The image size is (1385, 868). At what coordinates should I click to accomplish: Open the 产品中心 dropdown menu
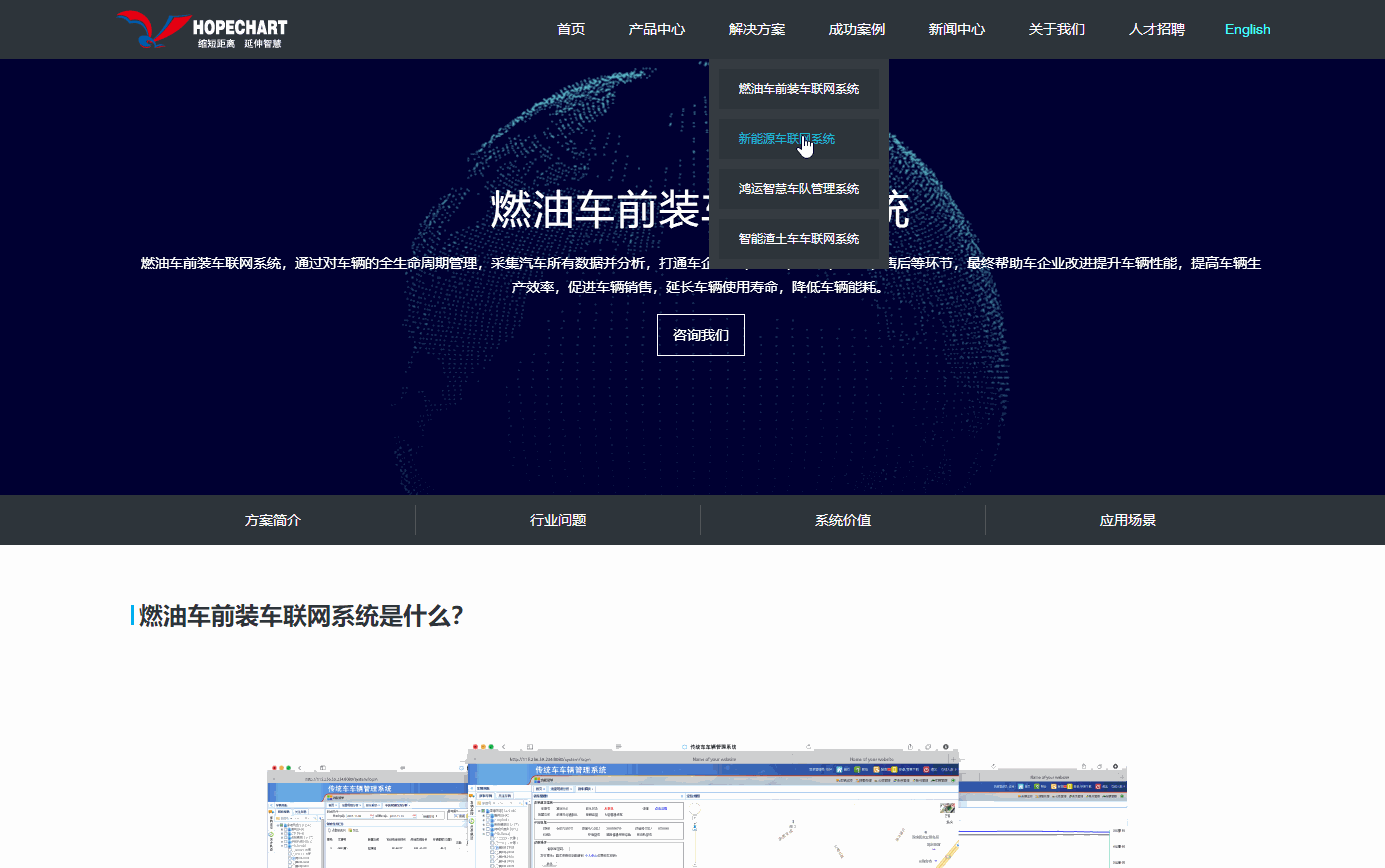pyautogui.click(x=656, y=29)
